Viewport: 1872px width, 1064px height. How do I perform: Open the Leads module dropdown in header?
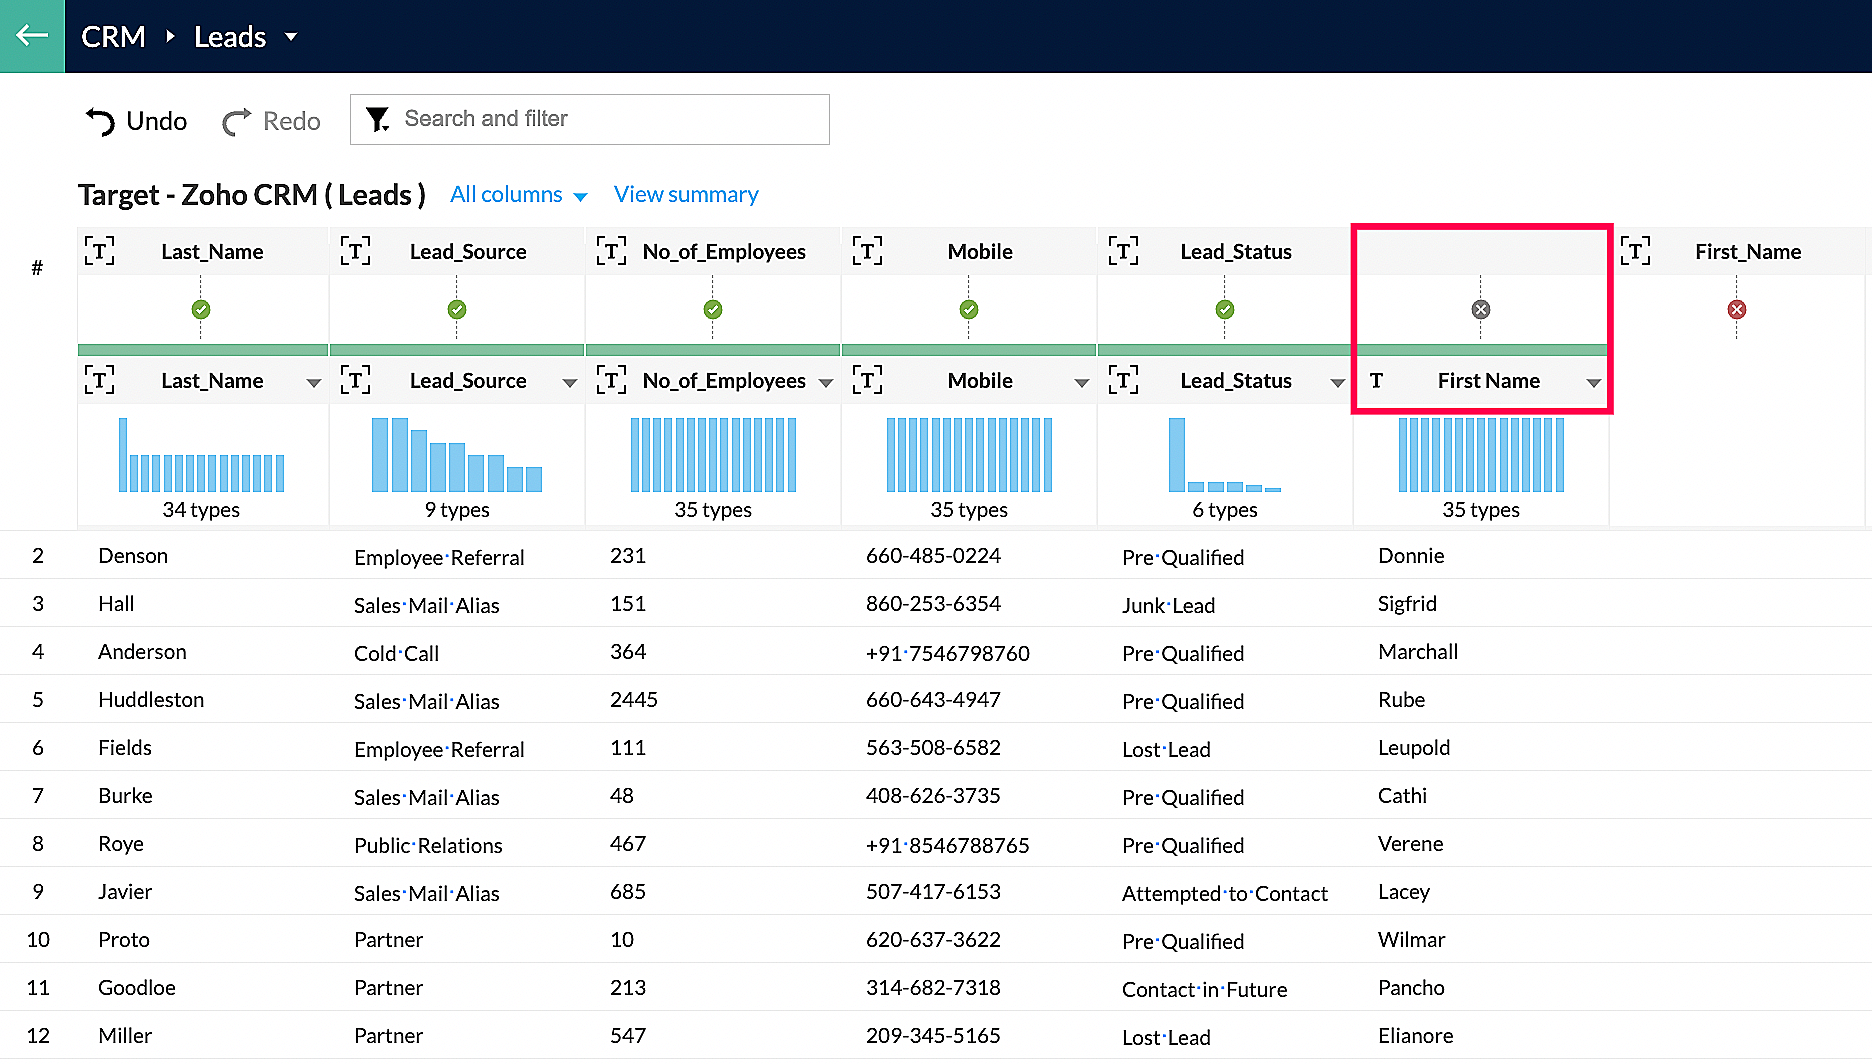(291, 37)
